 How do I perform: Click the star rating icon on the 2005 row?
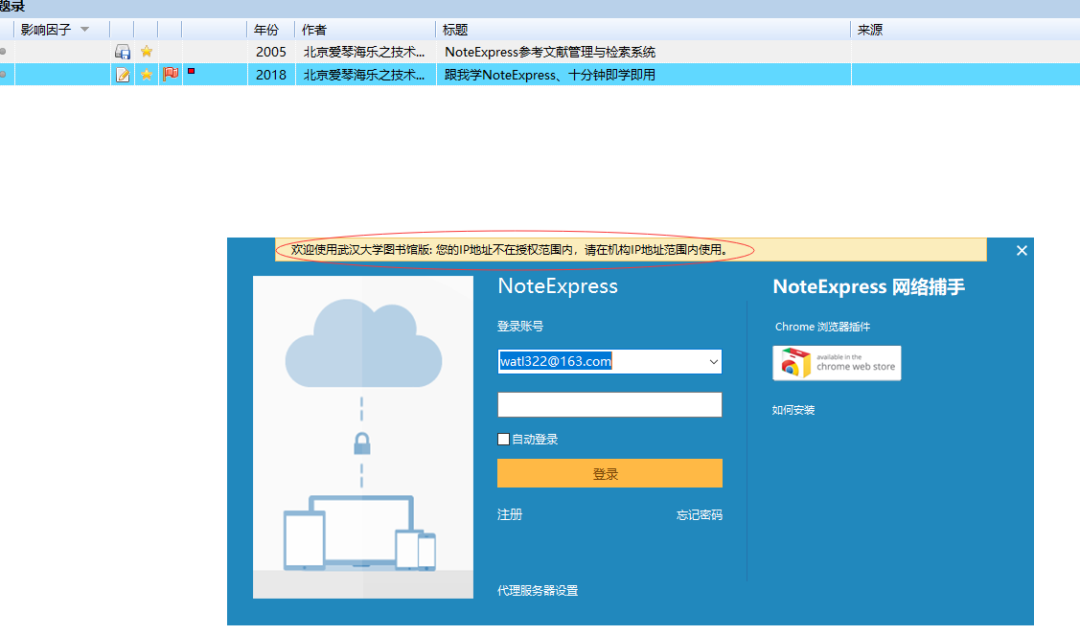tap(145, 51)
